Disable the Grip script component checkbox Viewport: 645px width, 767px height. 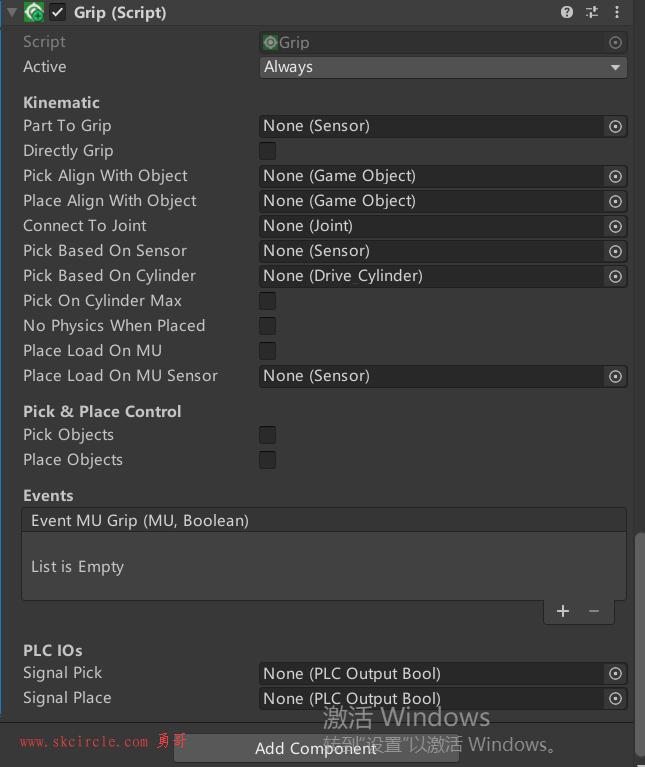coord(58,12)
